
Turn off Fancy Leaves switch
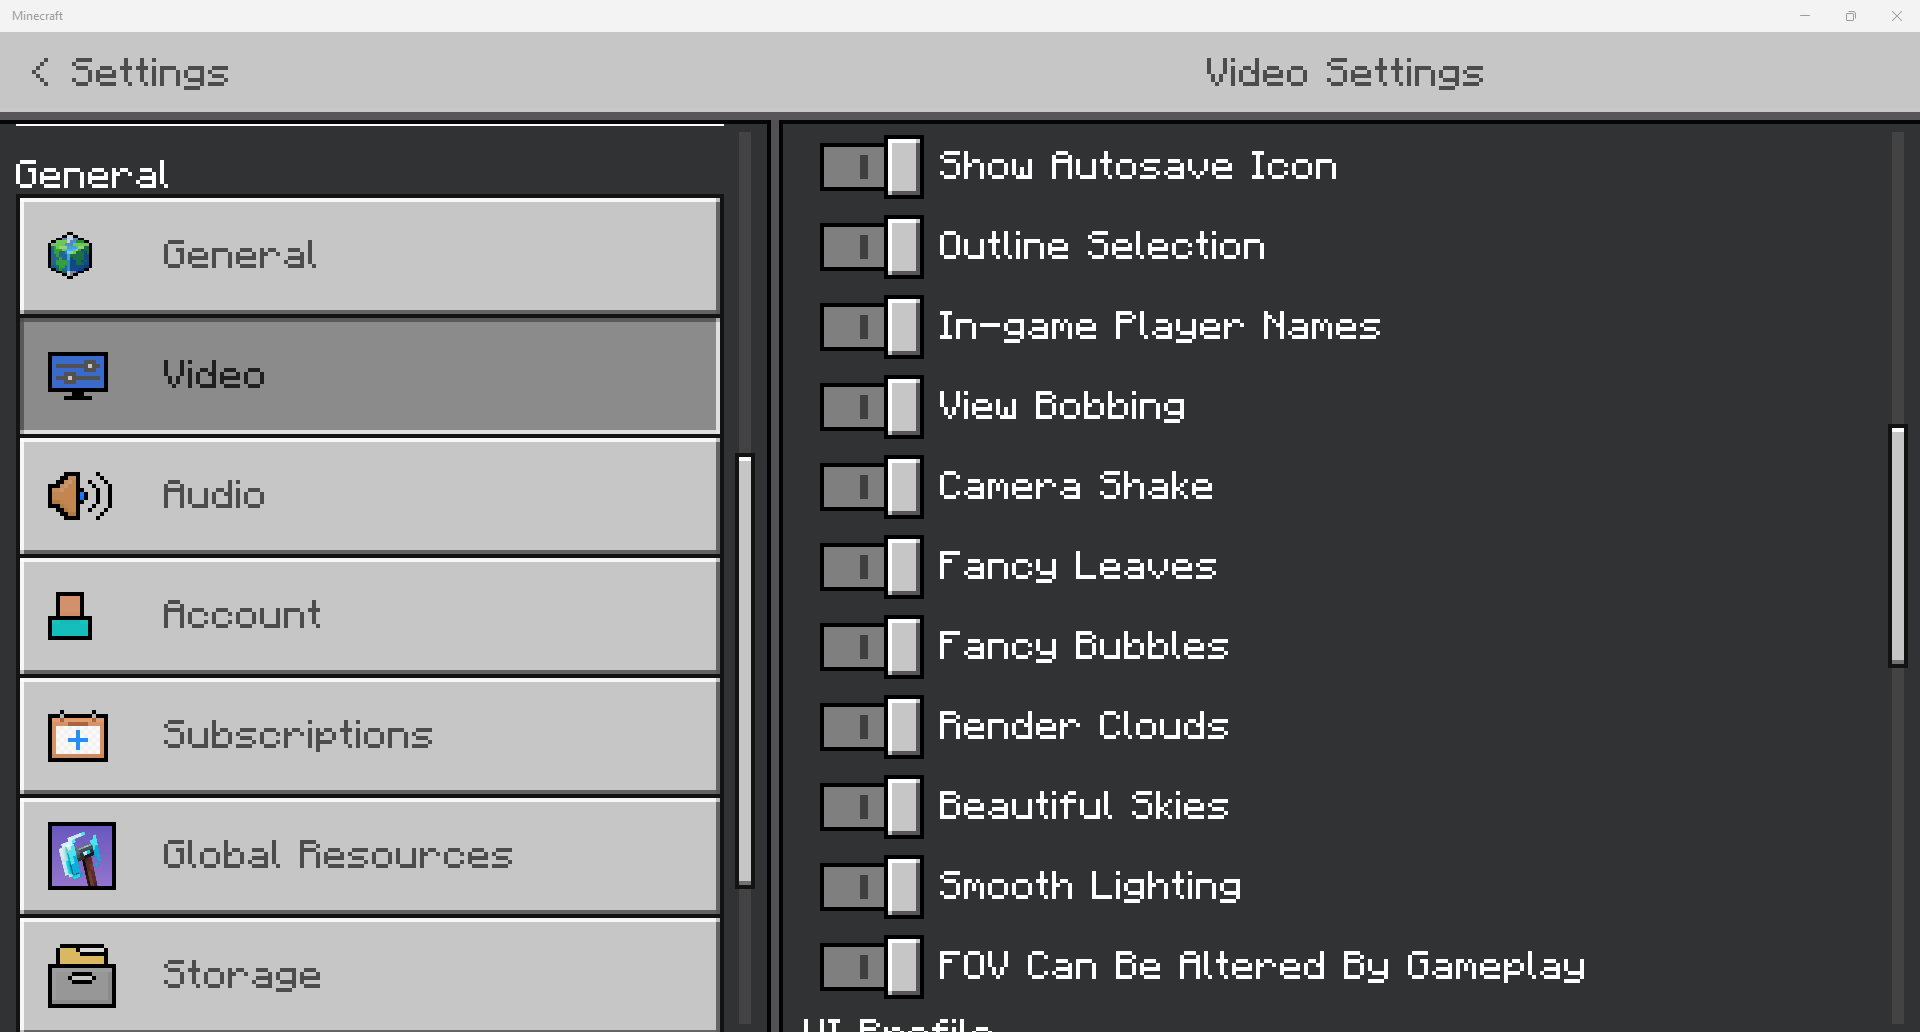tap(871, 566)
